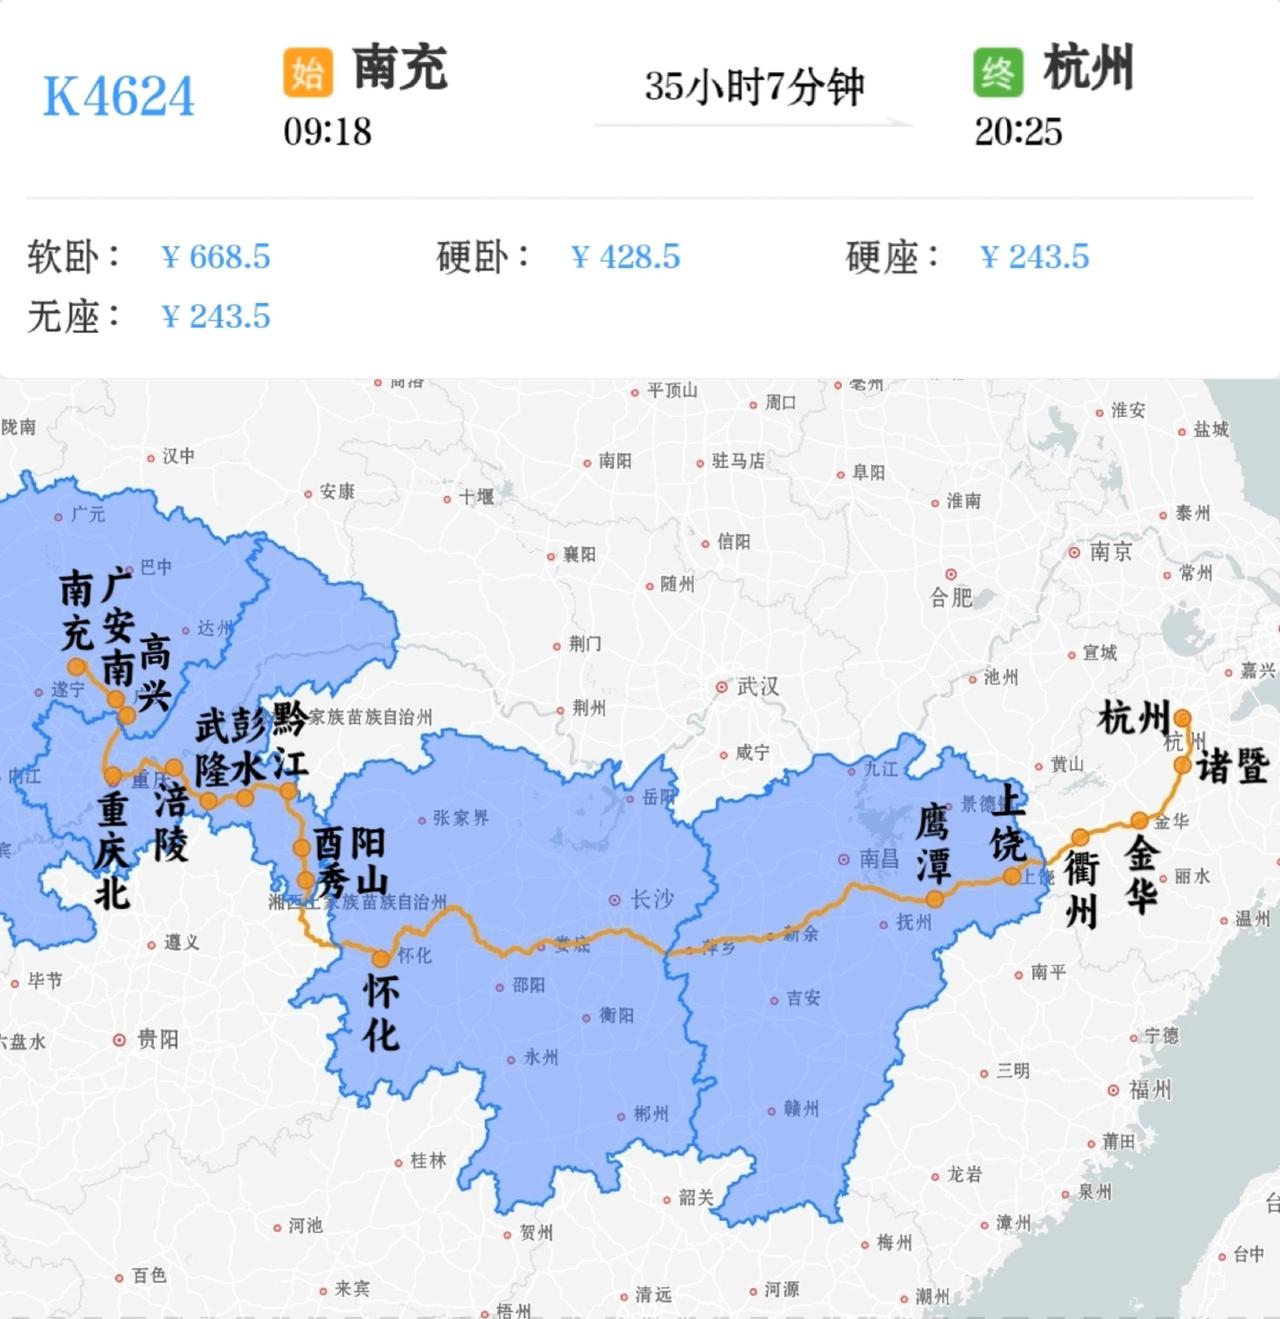Click the 硬座 fare ¥243.5
The image size is (1280, 1319).
coord(1035,257)
